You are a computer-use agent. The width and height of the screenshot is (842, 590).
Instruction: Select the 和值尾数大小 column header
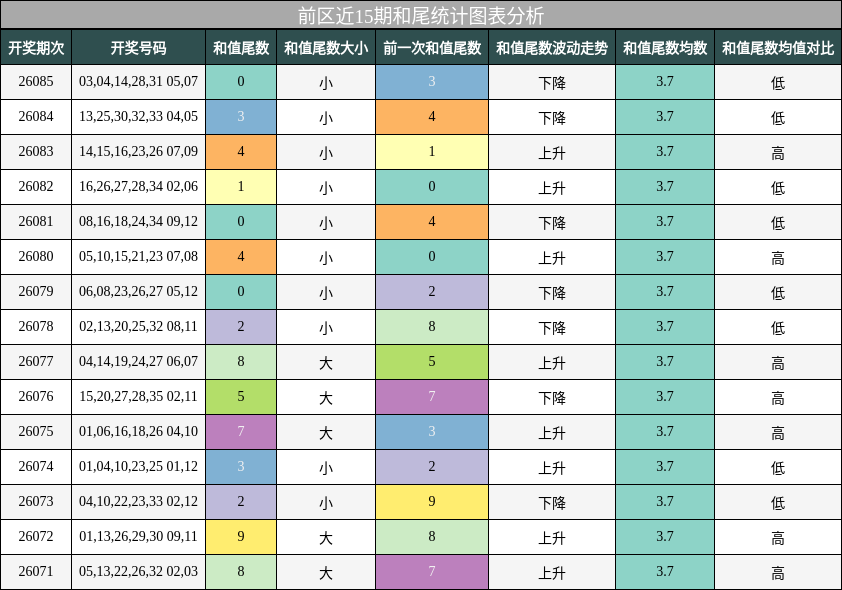326,48
